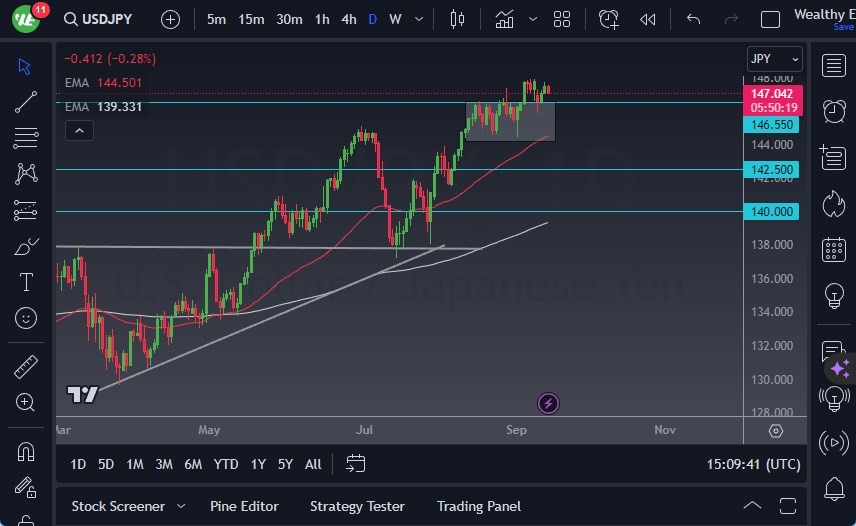Screen dimensions: 856x526
Task: Open the chart-type candle dropdown
Action: click(x=458, y=19)
